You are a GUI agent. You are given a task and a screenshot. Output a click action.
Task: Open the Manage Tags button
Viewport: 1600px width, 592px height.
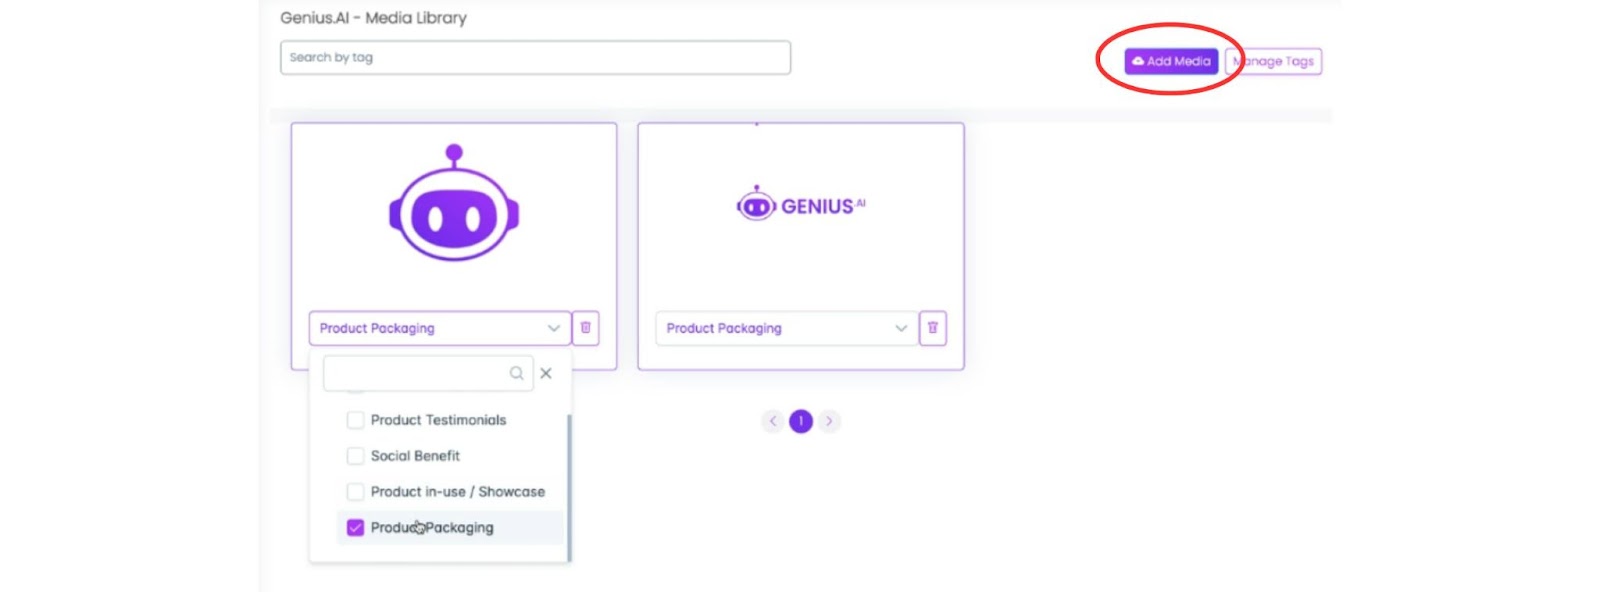click(1274, 61)
